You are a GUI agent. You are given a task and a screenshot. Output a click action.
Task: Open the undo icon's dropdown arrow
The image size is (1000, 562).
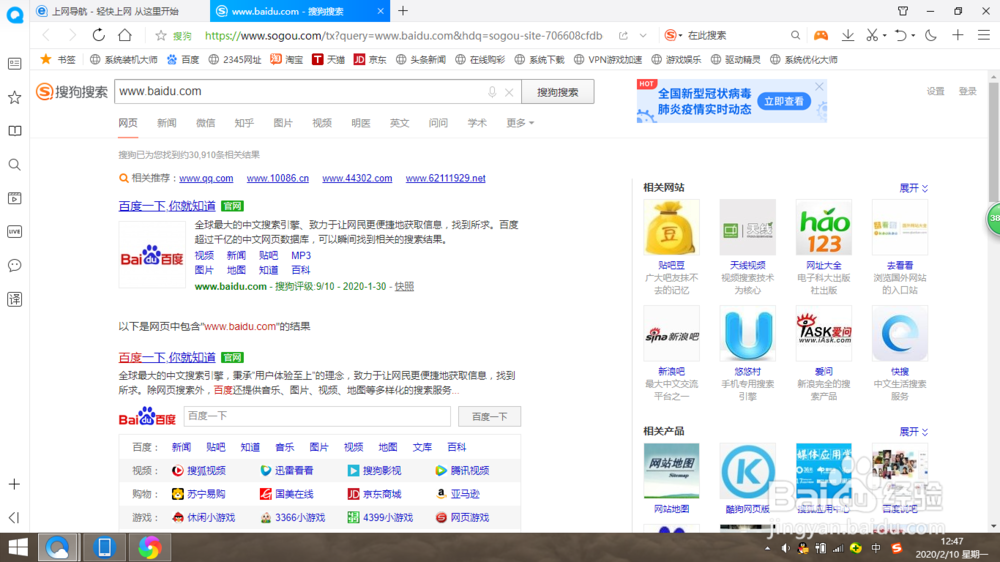pyautogui.click(x=913, y=36)
